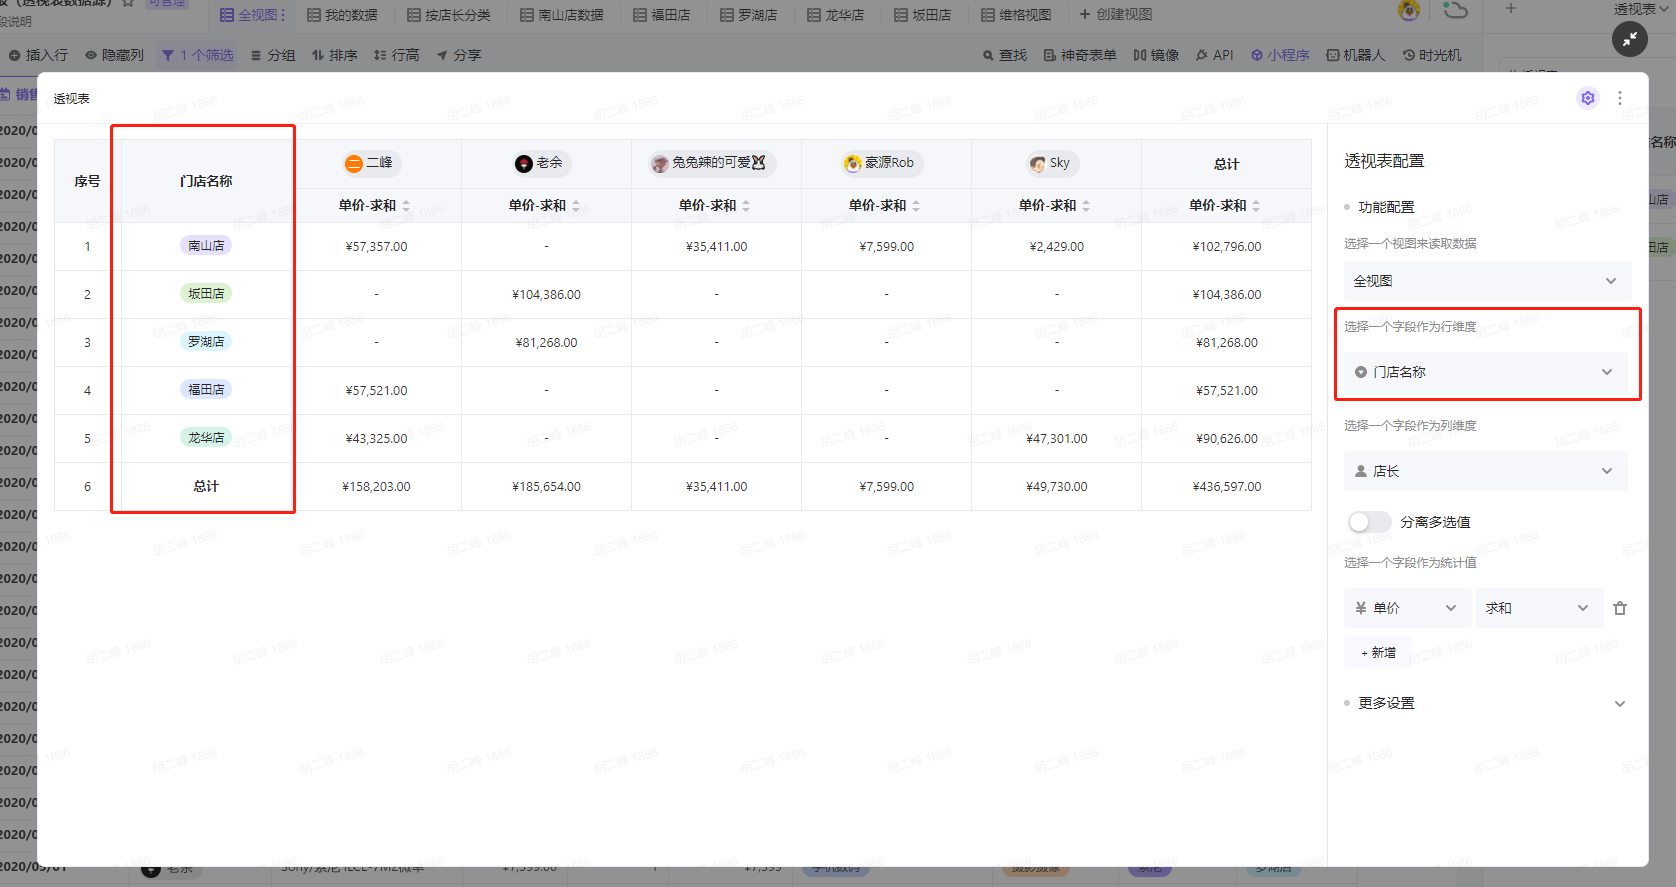The image size is (1676, 887).
Task: Switch to the 维格视图 tab
Action: click(x=1016, y=15)
